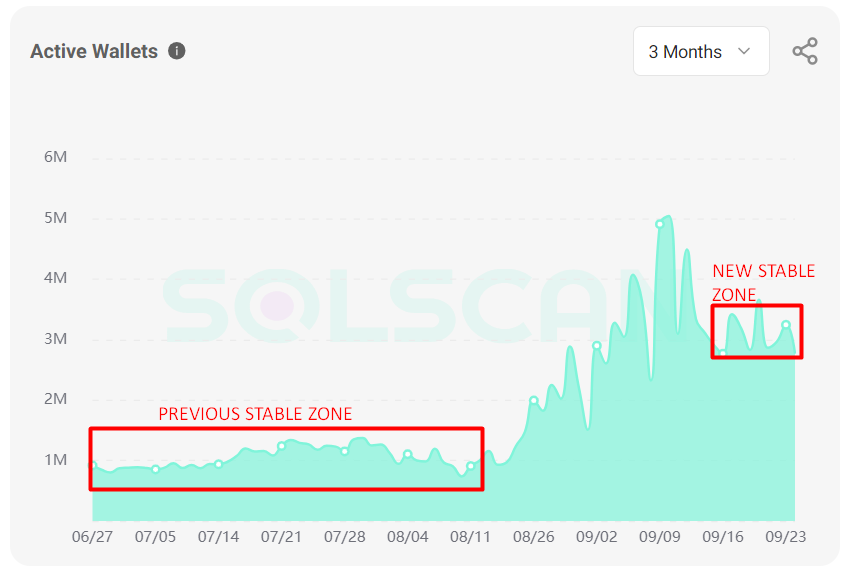
Task: Click the chevron arrow in the range selector
Action: [x=743, y=51]
